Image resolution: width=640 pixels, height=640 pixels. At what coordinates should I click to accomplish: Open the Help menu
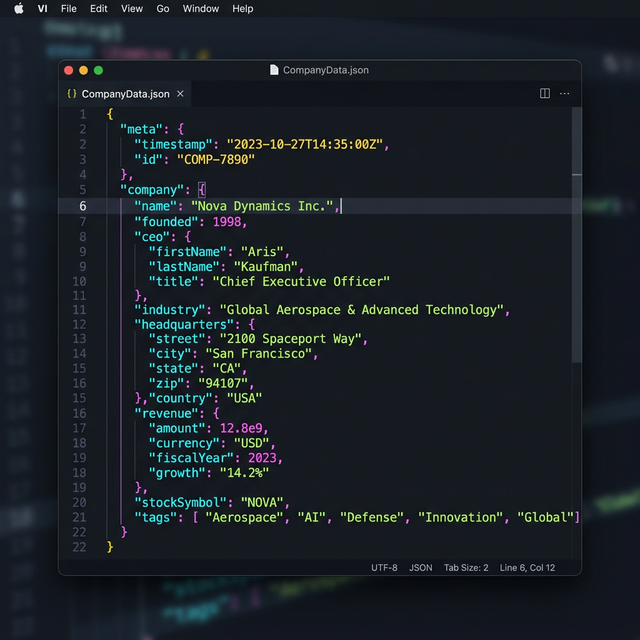(x=242, y=9)
